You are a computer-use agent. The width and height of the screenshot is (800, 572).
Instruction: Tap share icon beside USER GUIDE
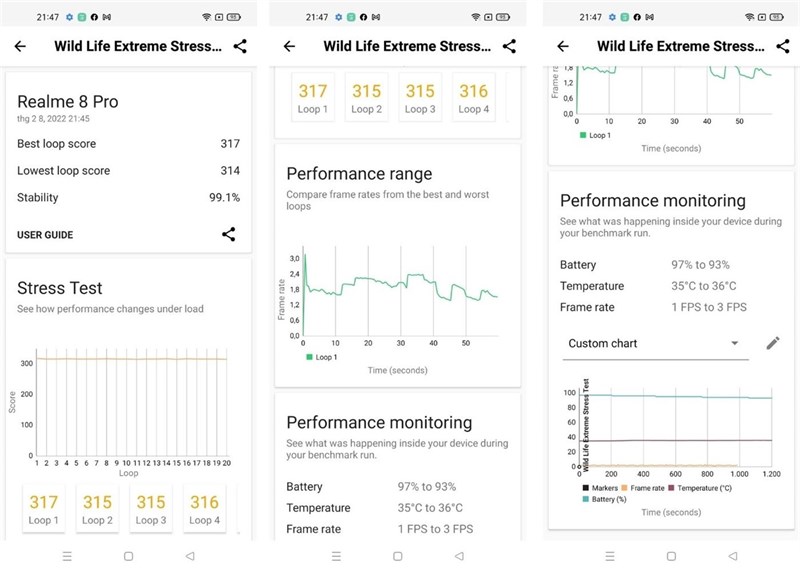229,234
